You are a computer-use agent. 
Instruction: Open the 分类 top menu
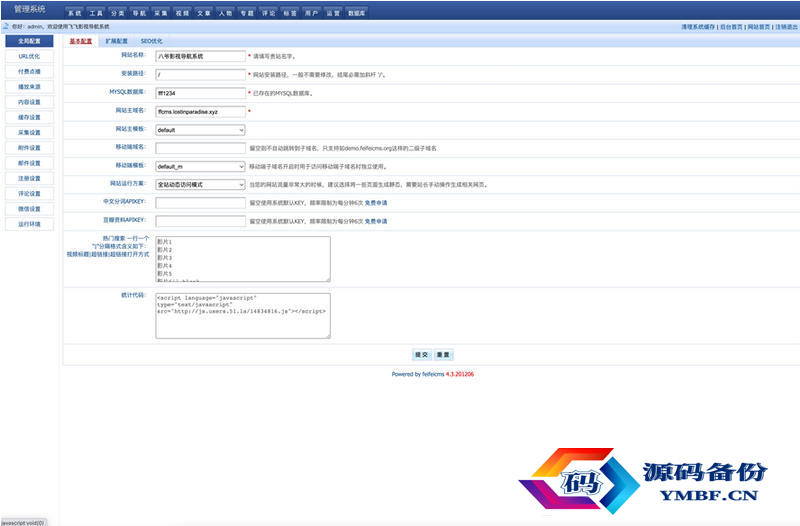[x=117, y=13]
